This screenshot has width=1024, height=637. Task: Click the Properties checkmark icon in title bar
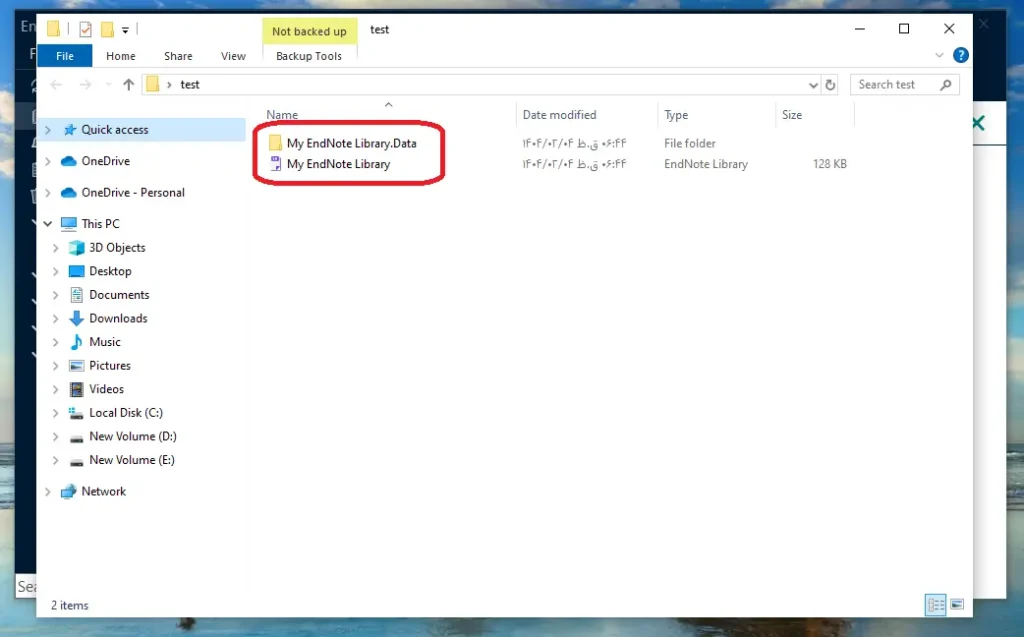point(85,29)
